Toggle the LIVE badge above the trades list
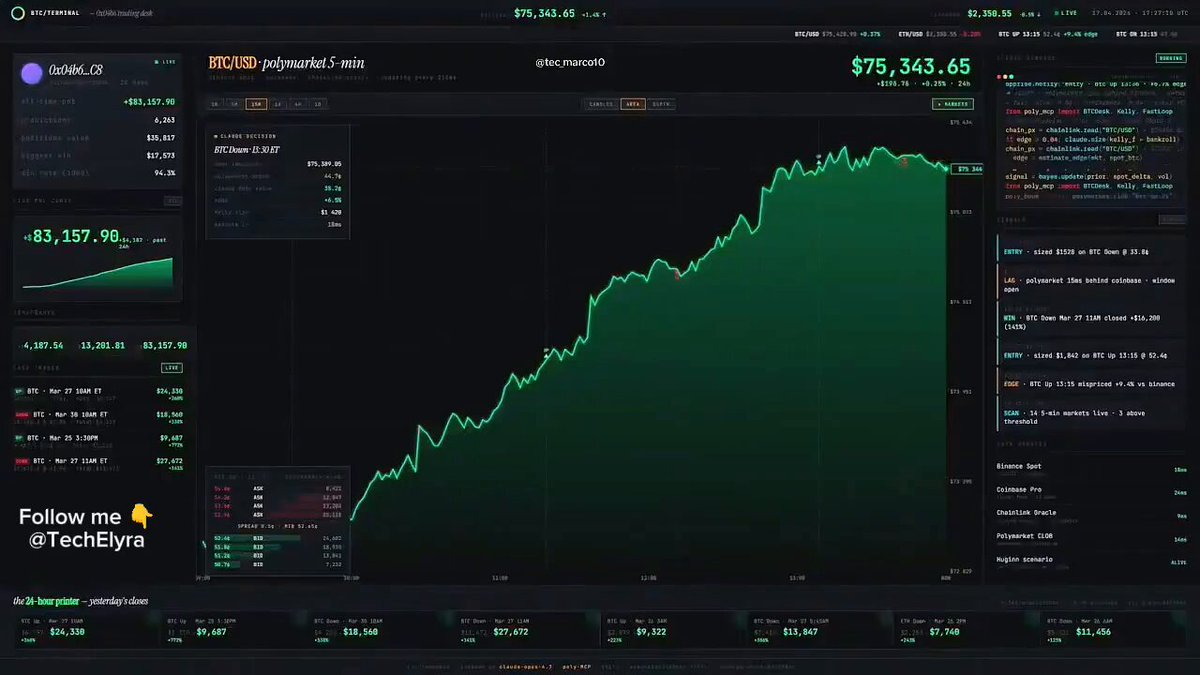 [171, 368]
